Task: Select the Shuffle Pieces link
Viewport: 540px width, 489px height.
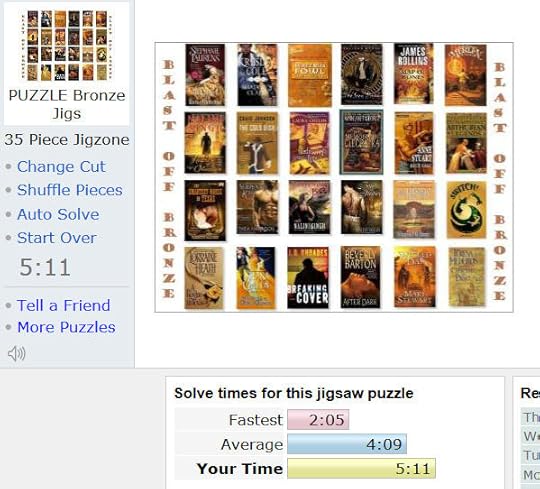Action: click(70, 190)
